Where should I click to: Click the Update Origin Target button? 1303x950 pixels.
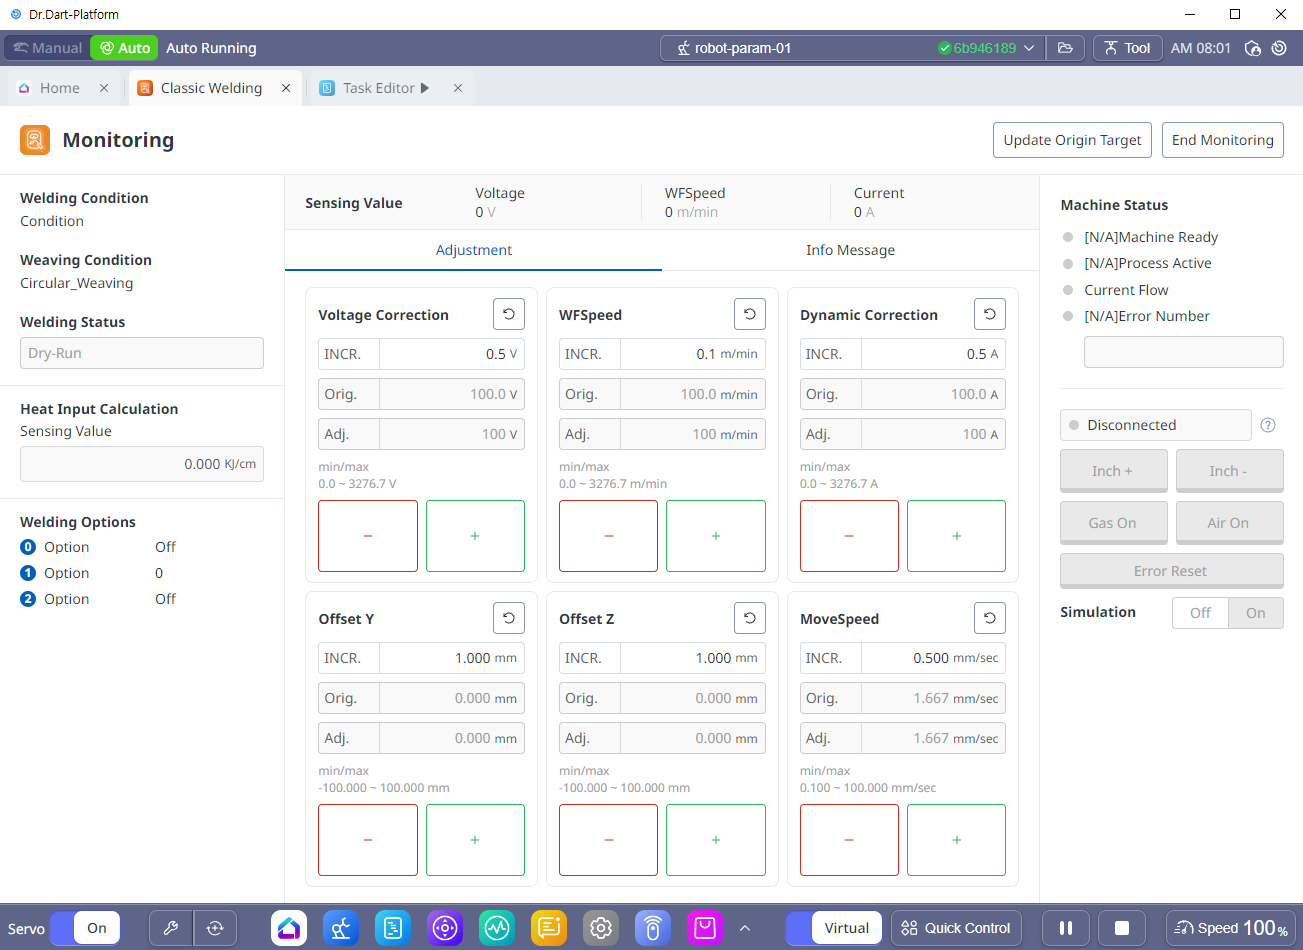coord(1072,140)
